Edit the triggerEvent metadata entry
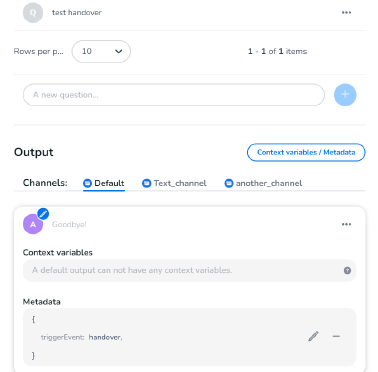The height and width of the screenshot is (372, 378). click(313, 336)
